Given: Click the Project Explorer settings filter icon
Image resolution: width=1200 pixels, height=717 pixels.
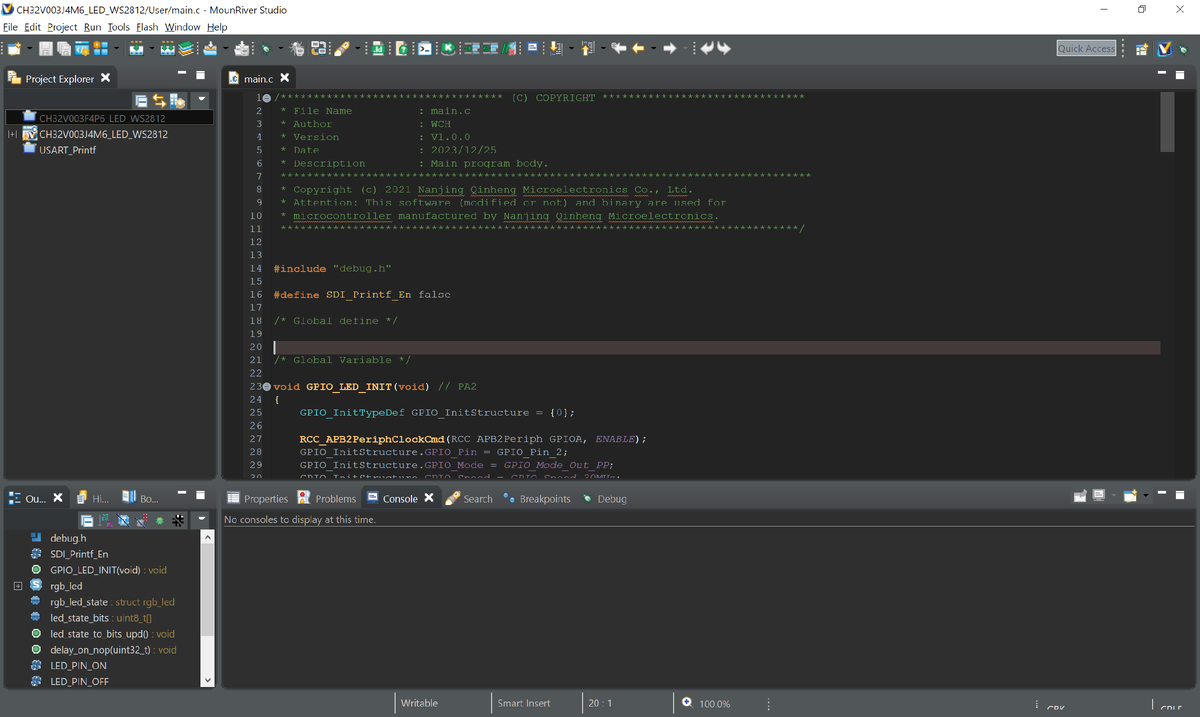Looking at the screenshot, I should [177, 100].
